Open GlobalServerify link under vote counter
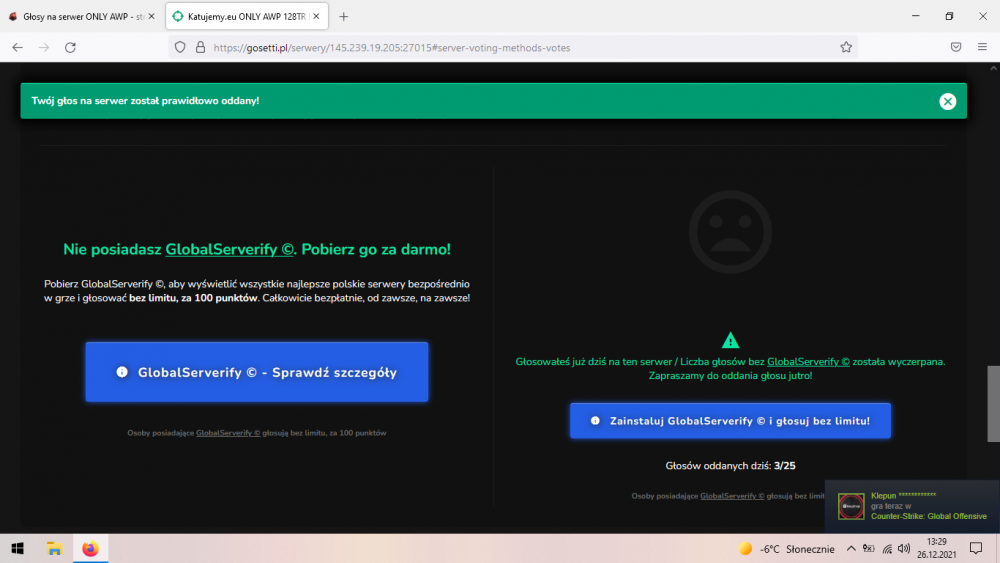This screenshot has width=1000, height=563. pyautogui.click(x=732, y=496)
